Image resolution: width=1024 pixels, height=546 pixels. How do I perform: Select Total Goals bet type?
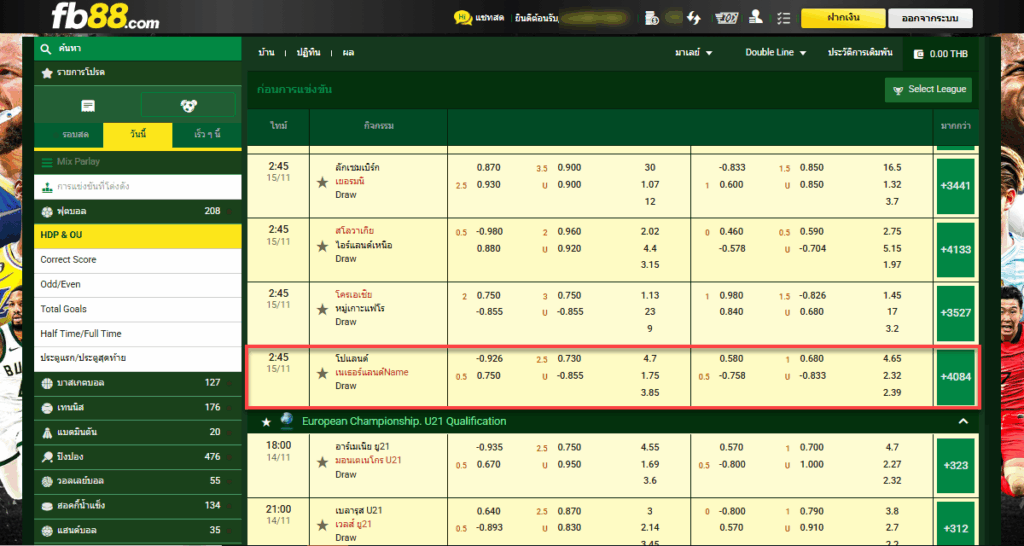(x=138, y=309)
